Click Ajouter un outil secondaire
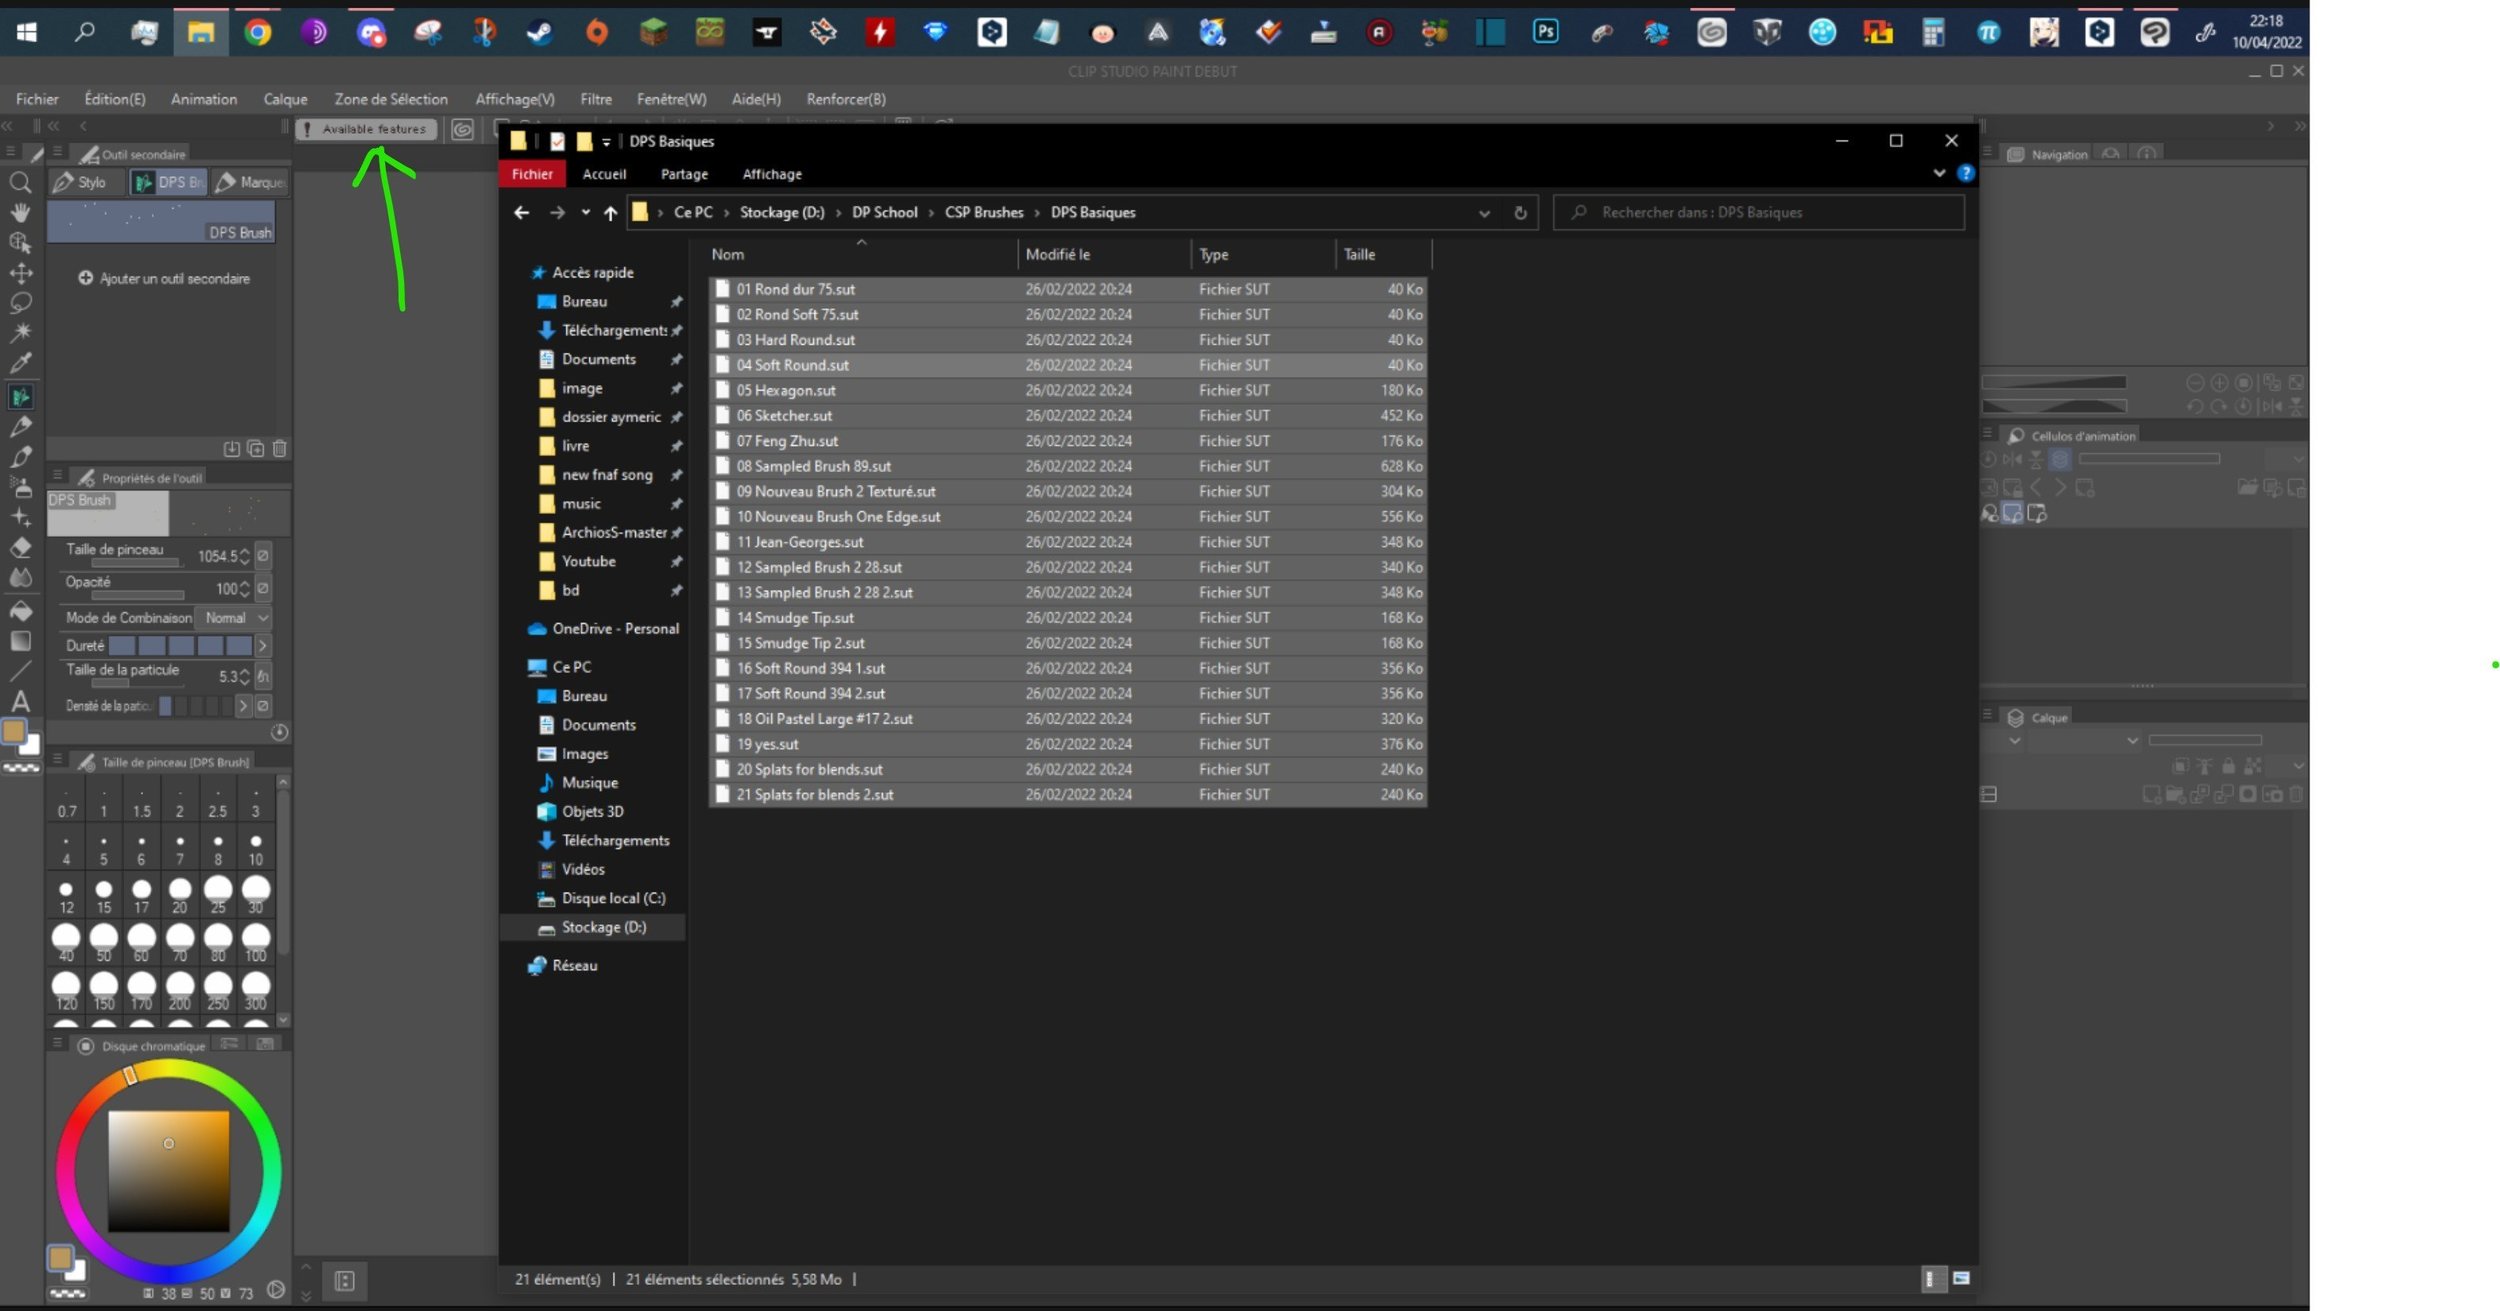 [164, 279]
